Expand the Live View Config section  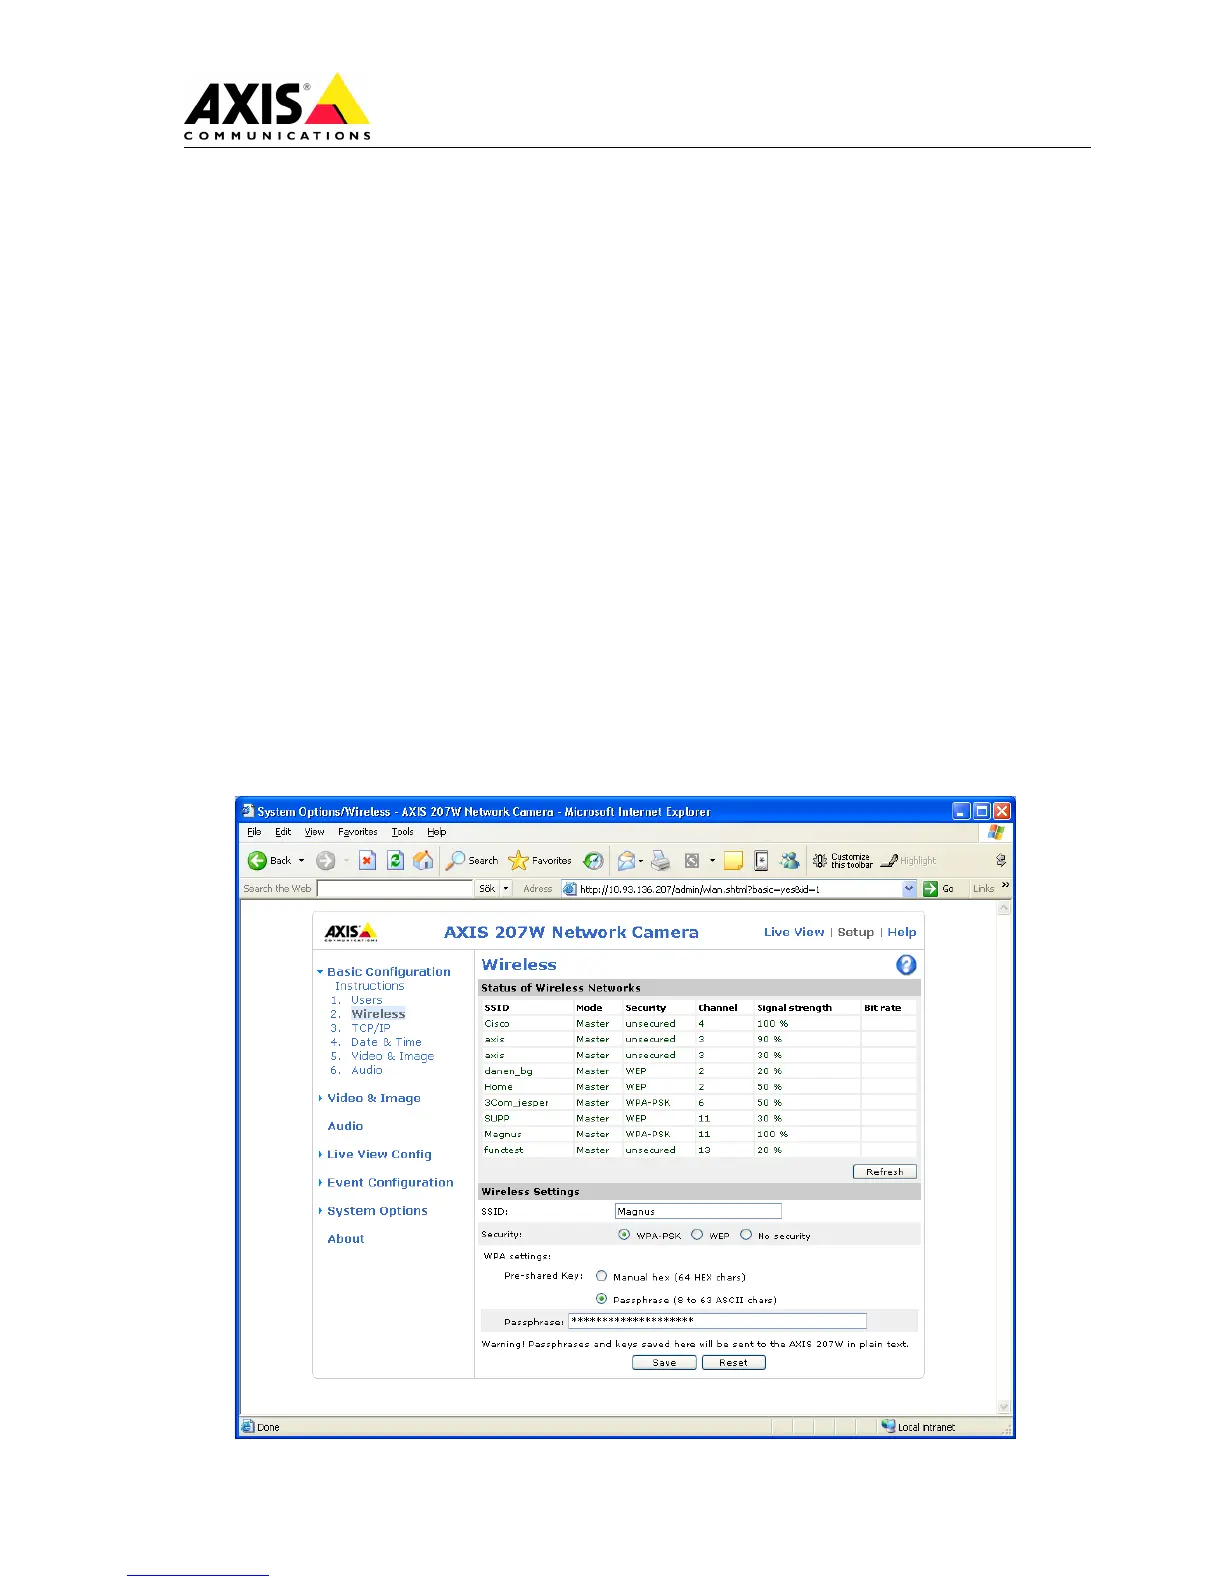[320, 1154]
